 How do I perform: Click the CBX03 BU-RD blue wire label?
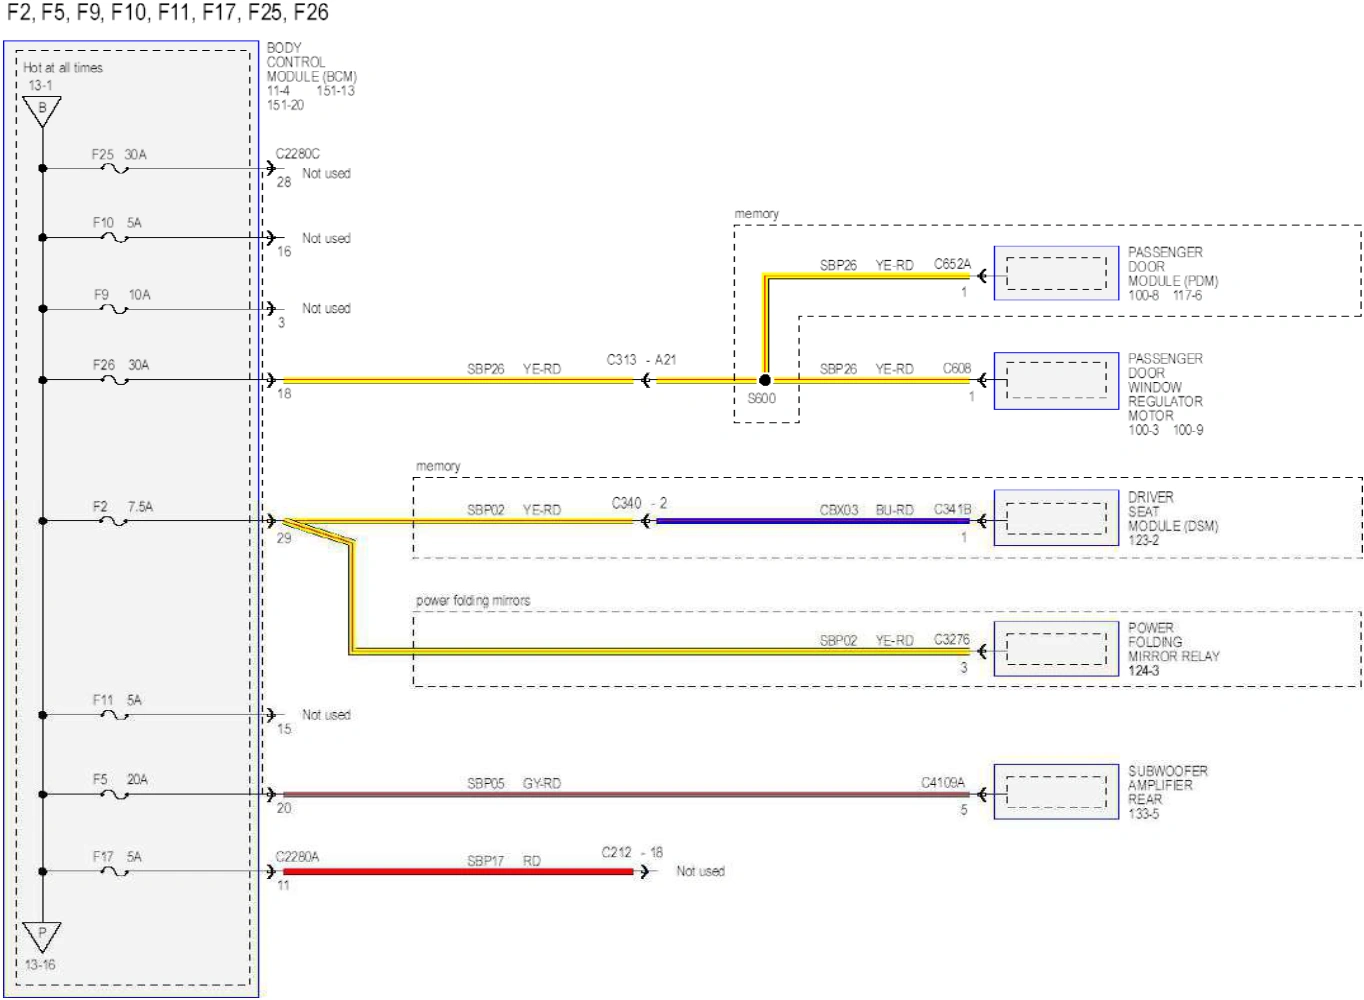867,510
